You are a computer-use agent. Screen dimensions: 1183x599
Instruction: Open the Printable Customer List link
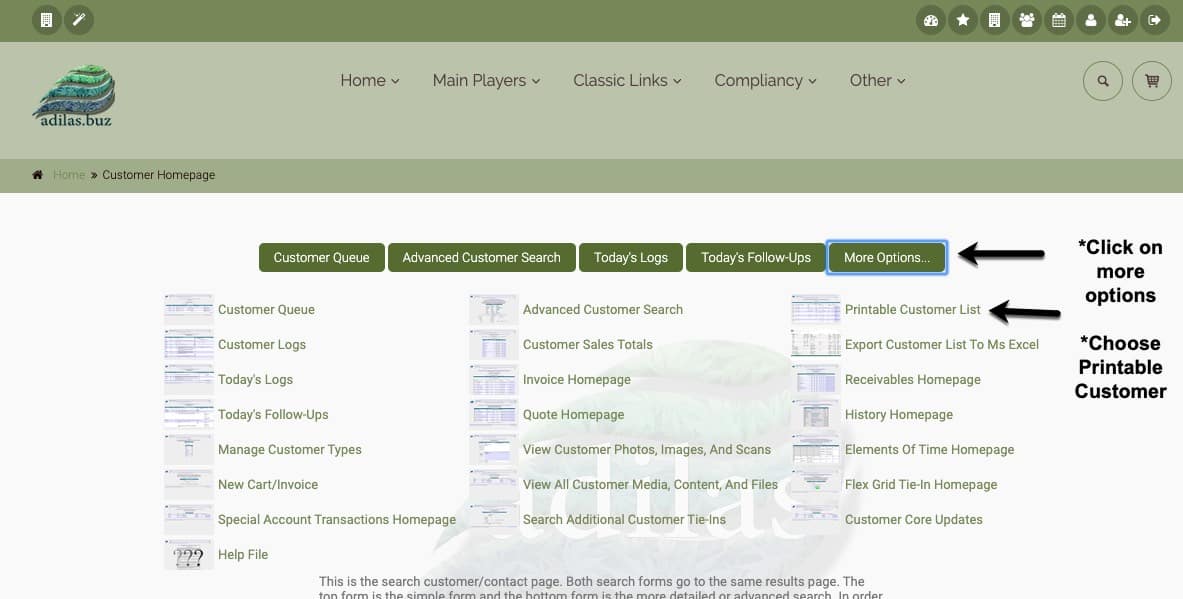coord(912,310)
